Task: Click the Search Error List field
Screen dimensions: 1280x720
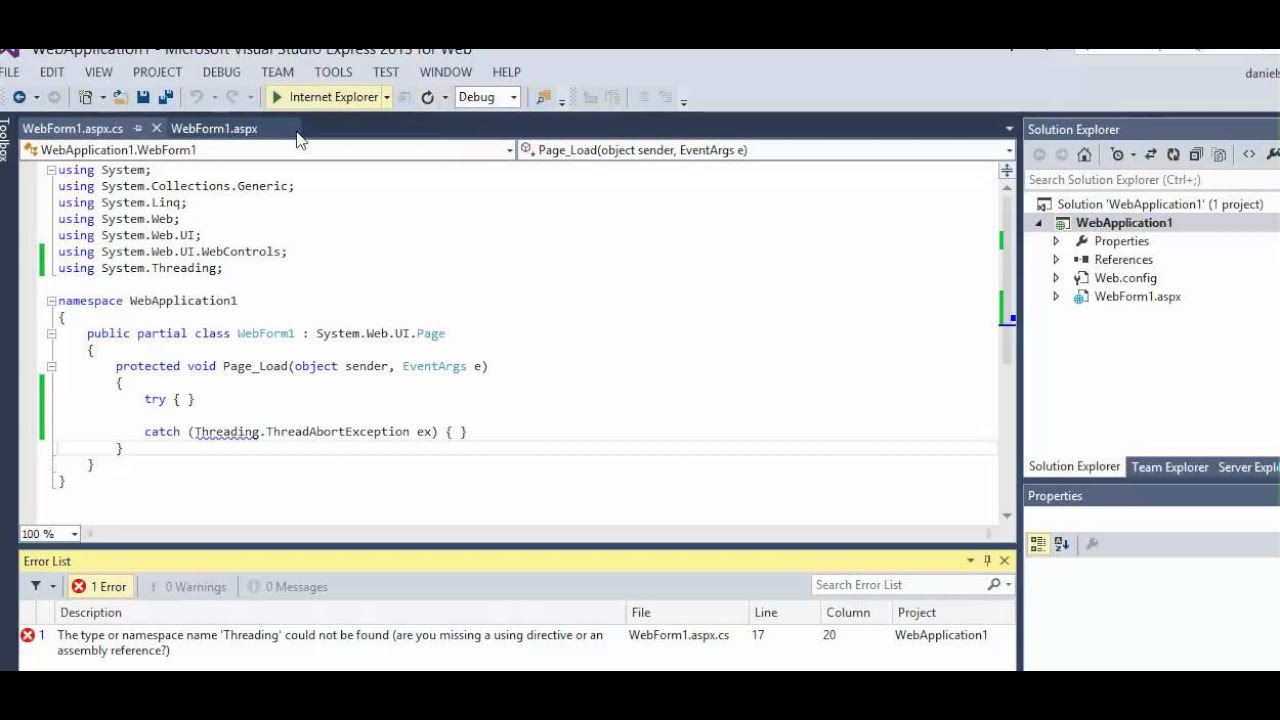Action: pyautogui.click(x=900, y=585)
